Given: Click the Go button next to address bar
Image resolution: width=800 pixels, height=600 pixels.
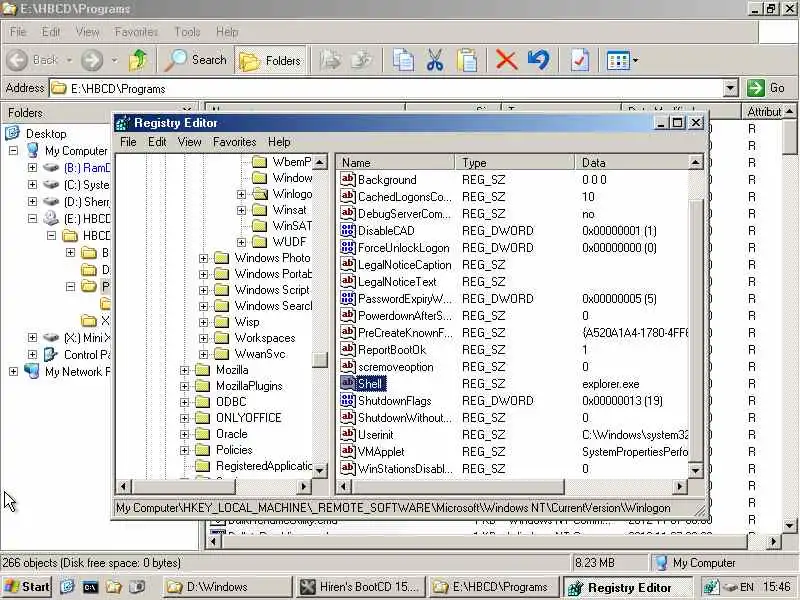Looking at the screenshot, I should coord(767,88).
